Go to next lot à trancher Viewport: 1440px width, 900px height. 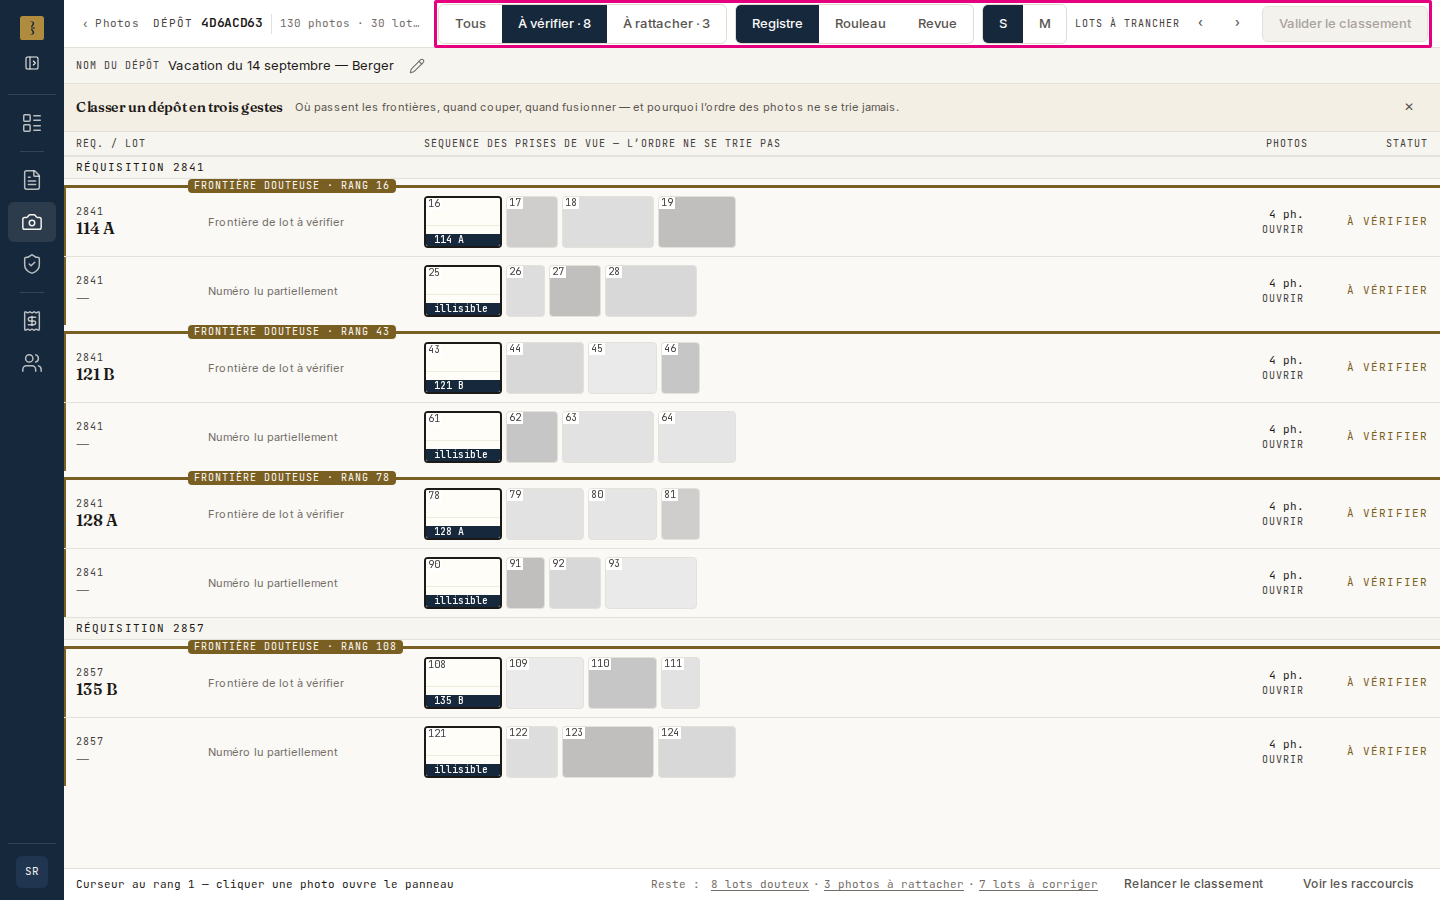pos(1237,23)
